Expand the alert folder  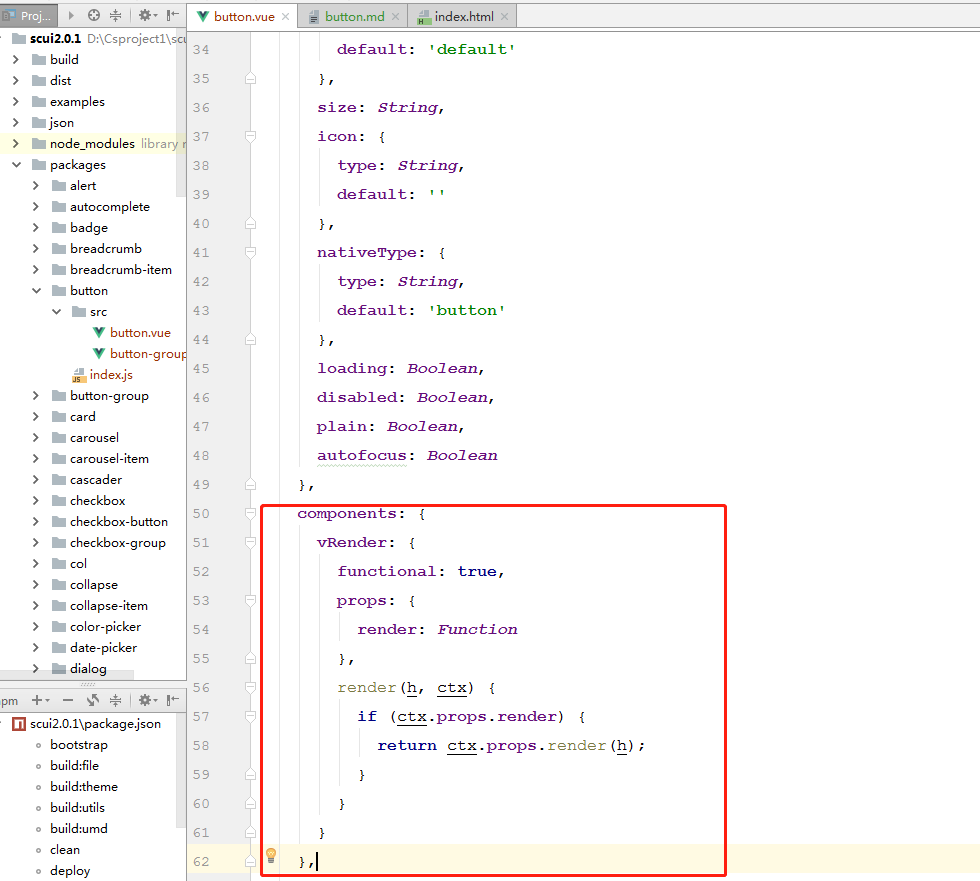pyautogui.click(x=36, y=186)
